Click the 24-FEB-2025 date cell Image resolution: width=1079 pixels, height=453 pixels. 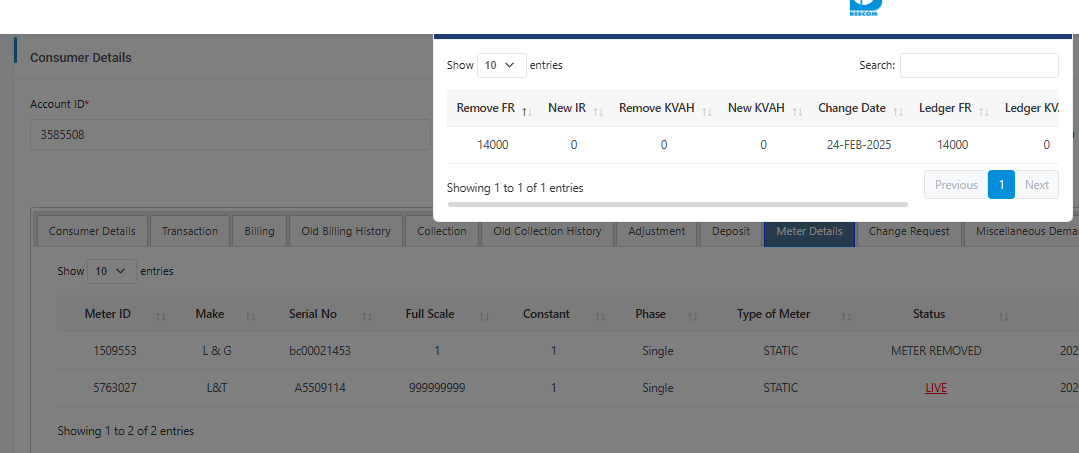[859, 145]
